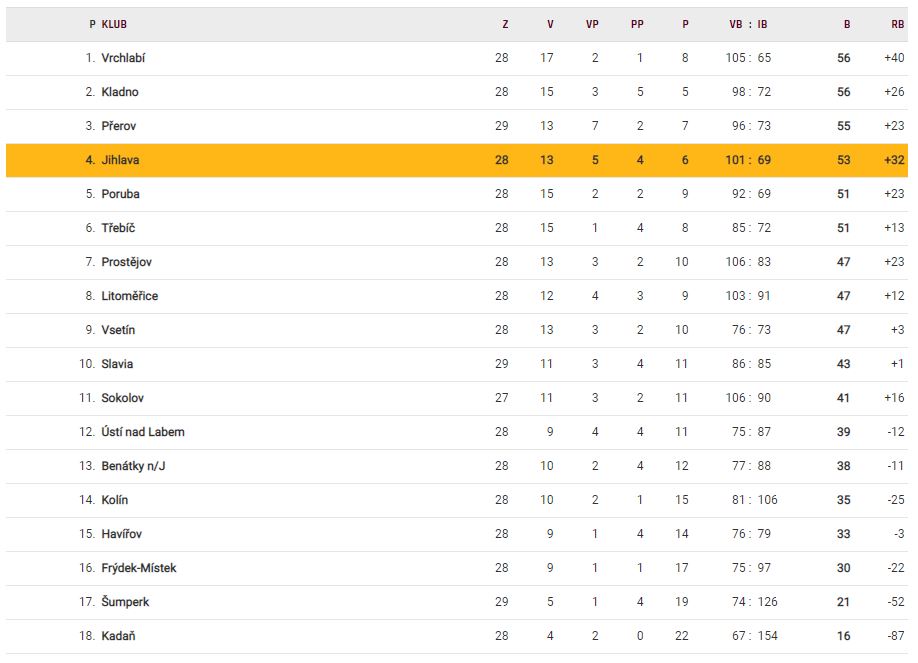Open the Přerov club page
The image size is (918, 663).
(x=119, y=126)
